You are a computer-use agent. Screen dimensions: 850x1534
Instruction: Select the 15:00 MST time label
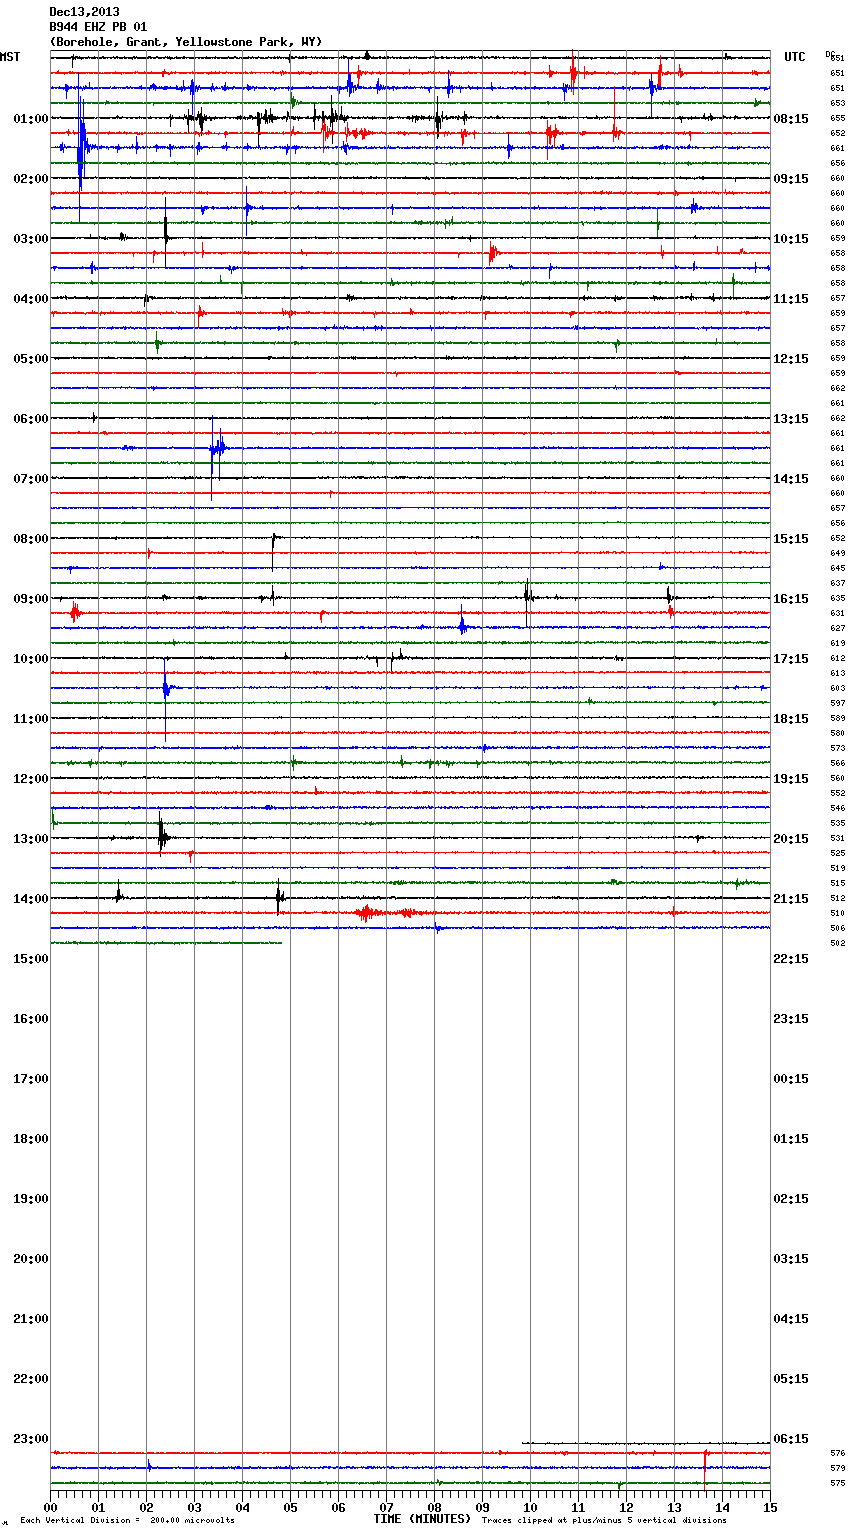(30, 959)
